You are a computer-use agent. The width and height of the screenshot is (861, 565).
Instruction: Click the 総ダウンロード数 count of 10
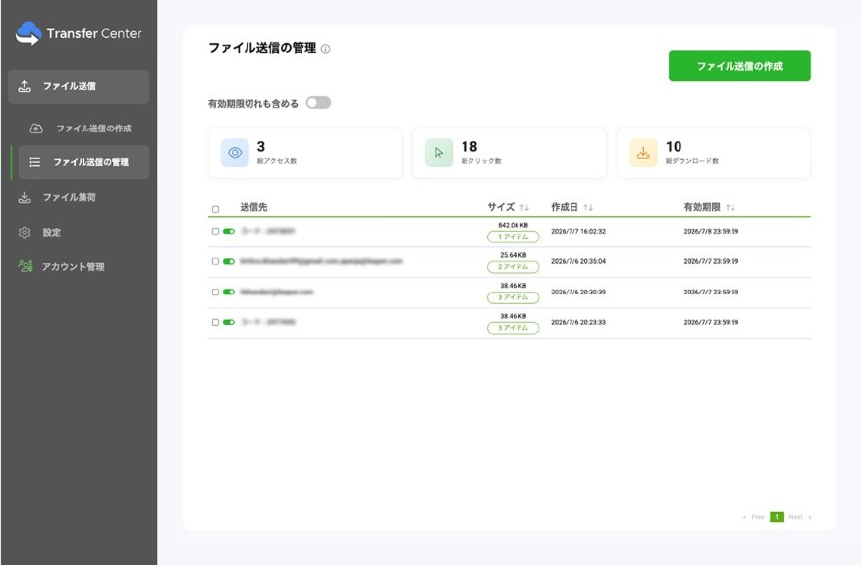pos(674,147)
